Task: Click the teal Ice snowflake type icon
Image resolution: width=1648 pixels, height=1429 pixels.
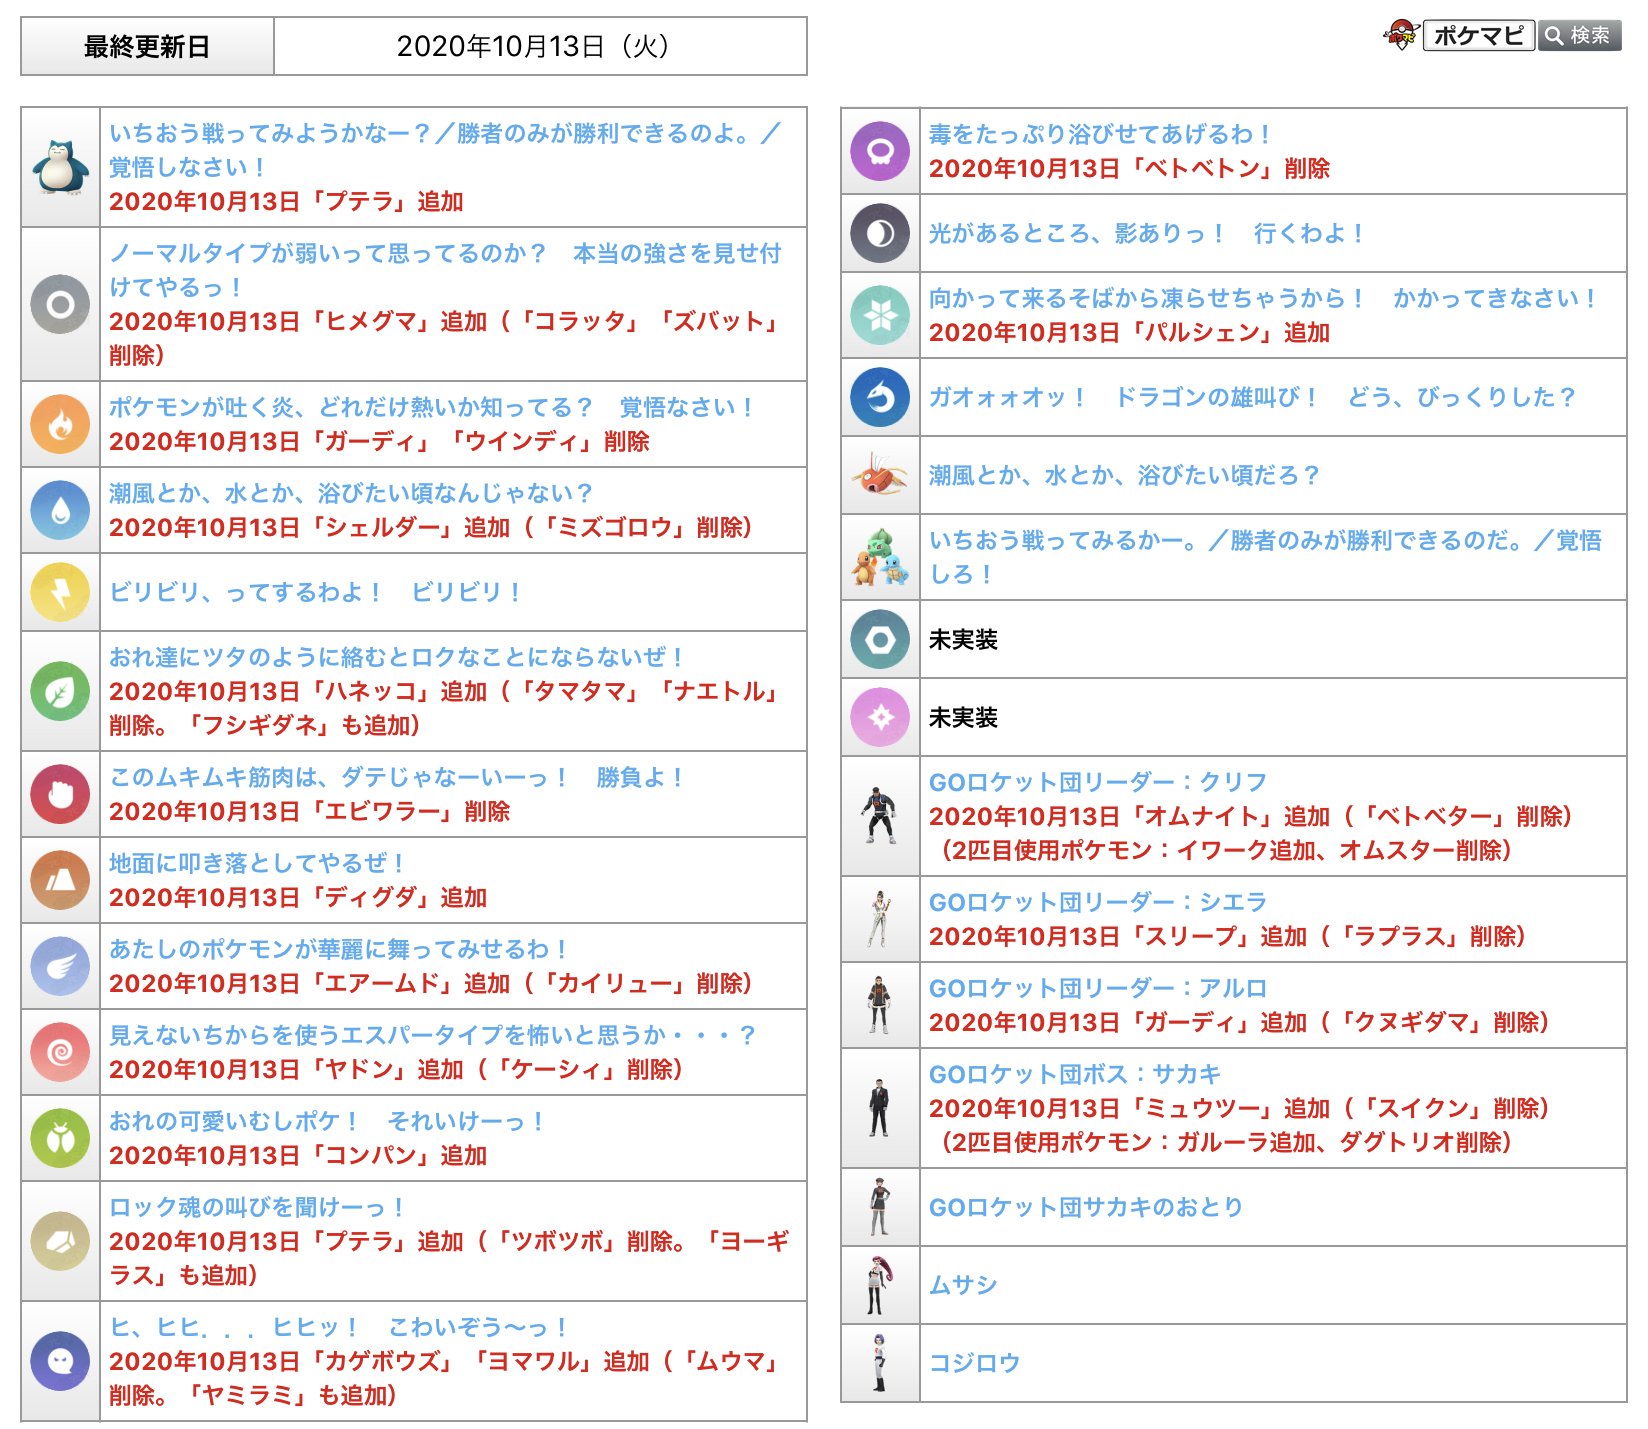Action: tap(880, 315)
